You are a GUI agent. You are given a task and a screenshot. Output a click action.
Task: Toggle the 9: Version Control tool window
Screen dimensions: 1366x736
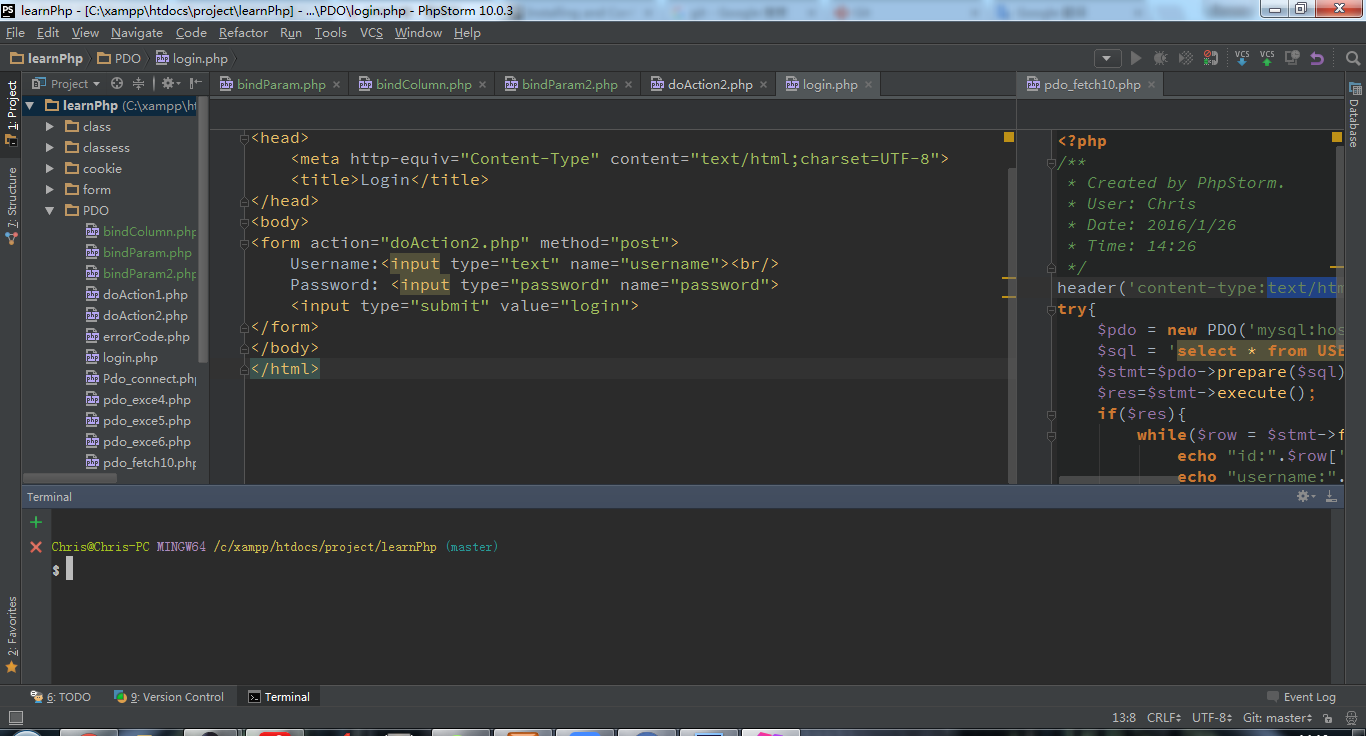(x=168, y=697)
